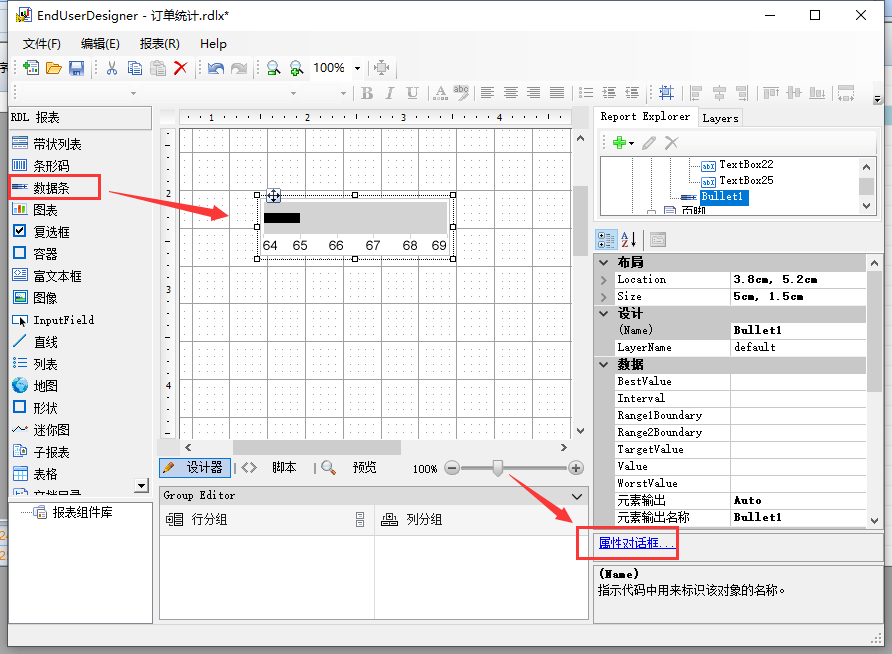
Task: Collapse the 布局 layout category
Action: coord(604,262)
